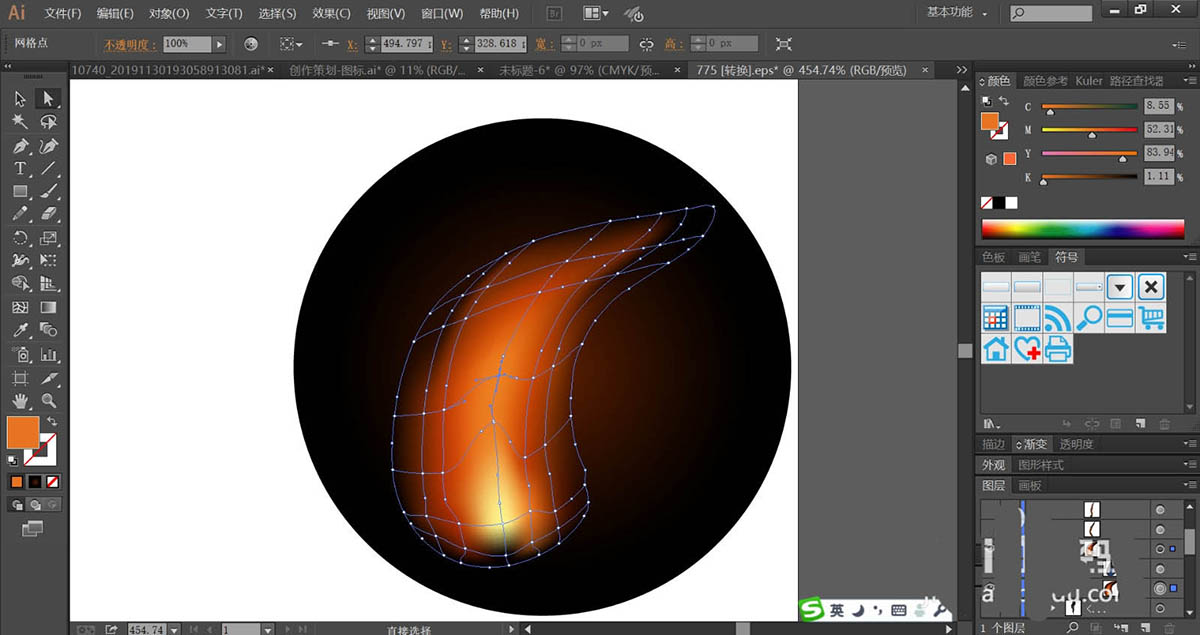Viewport: 1200px width, 635px height.
Task: Toggle constrain width and height link icon
Action: 647,44
